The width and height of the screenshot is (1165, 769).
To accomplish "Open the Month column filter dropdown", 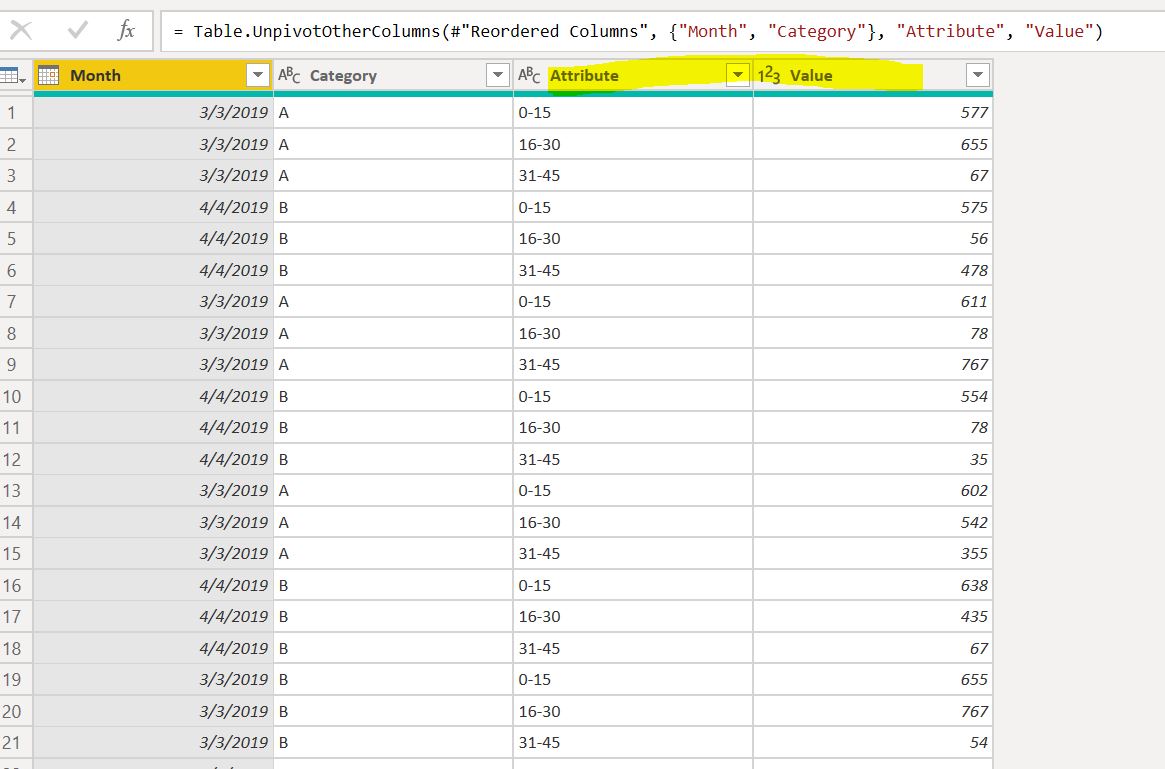I will tap(258, 75).
